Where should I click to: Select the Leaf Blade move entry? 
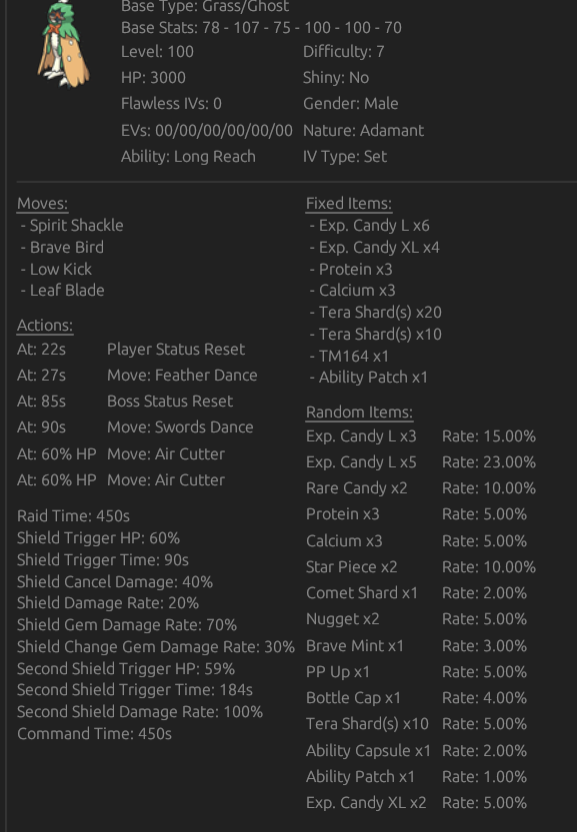pyautogui.click(x=63, y=290)
